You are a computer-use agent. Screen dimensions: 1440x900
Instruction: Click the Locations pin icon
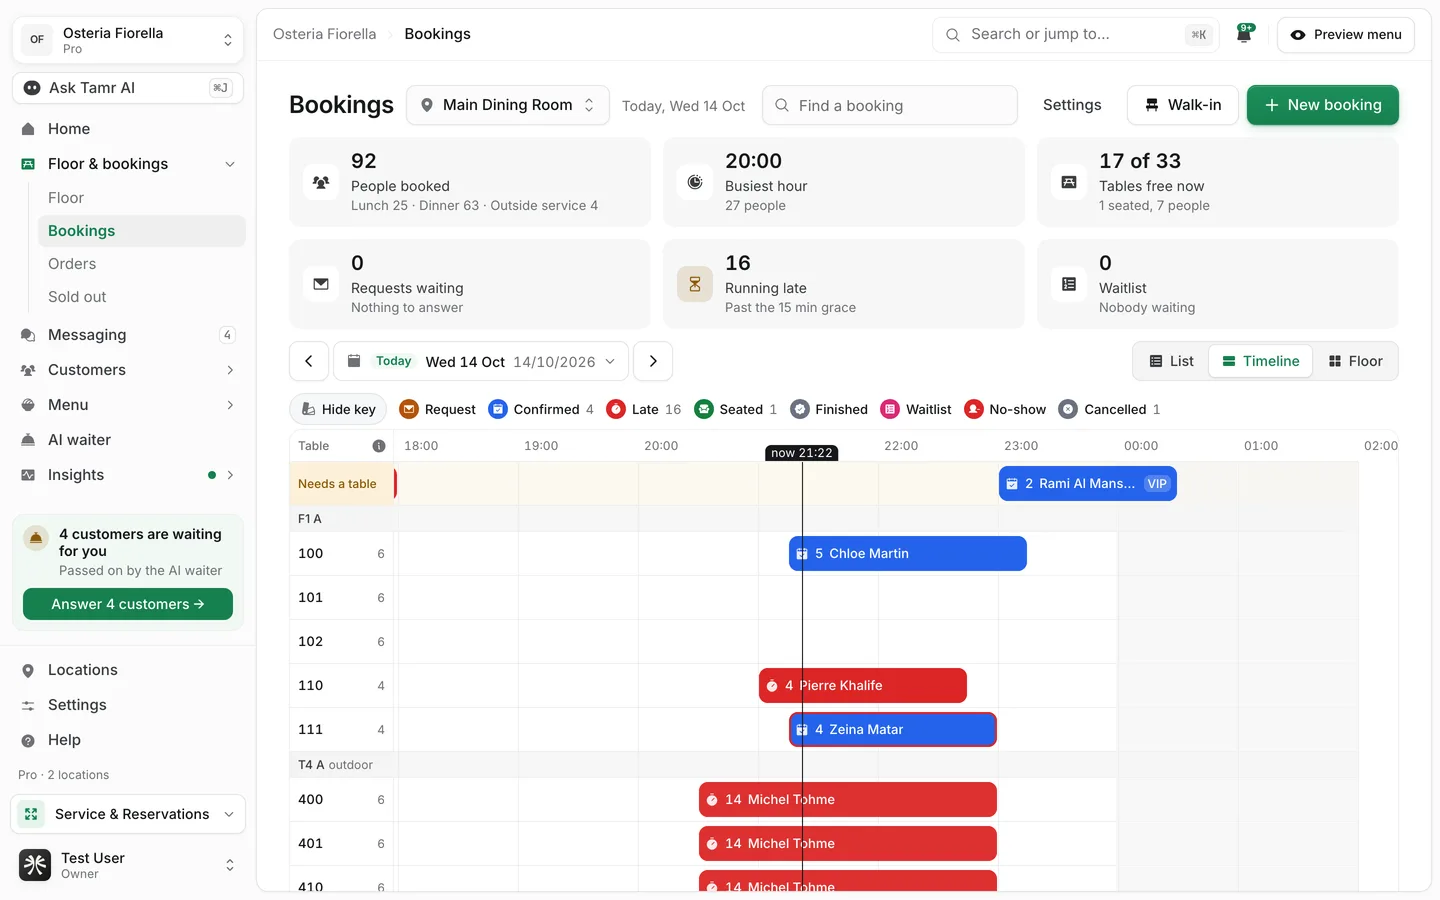click(x=28, y=670)
